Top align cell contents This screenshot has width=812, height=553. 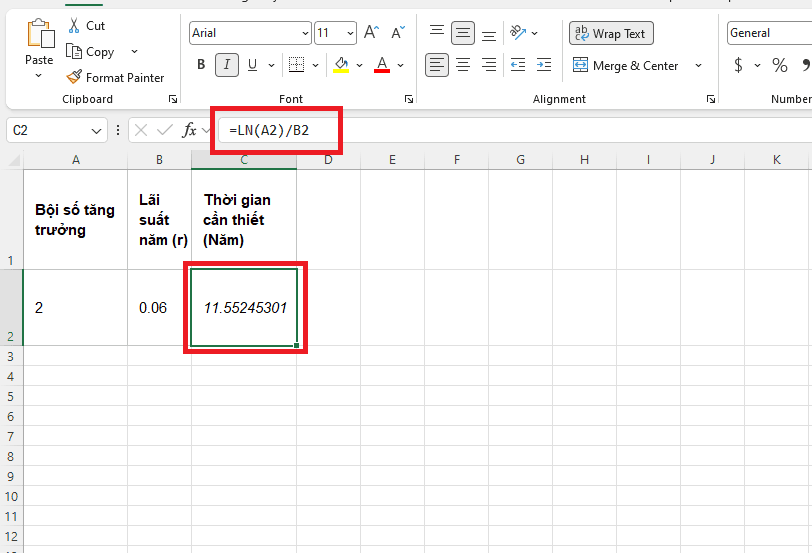pos(437,33)
